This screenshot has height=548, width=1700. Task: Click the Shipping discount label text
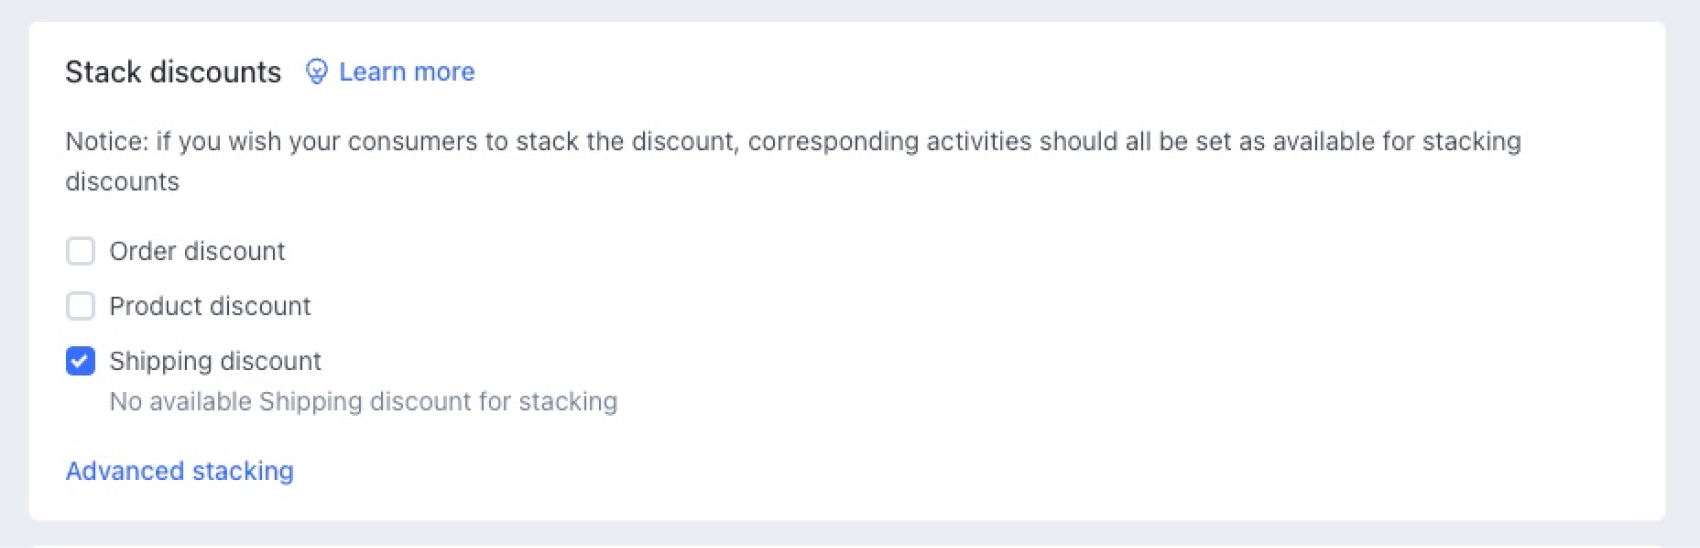pyautogui.click(x=215, y=361)
